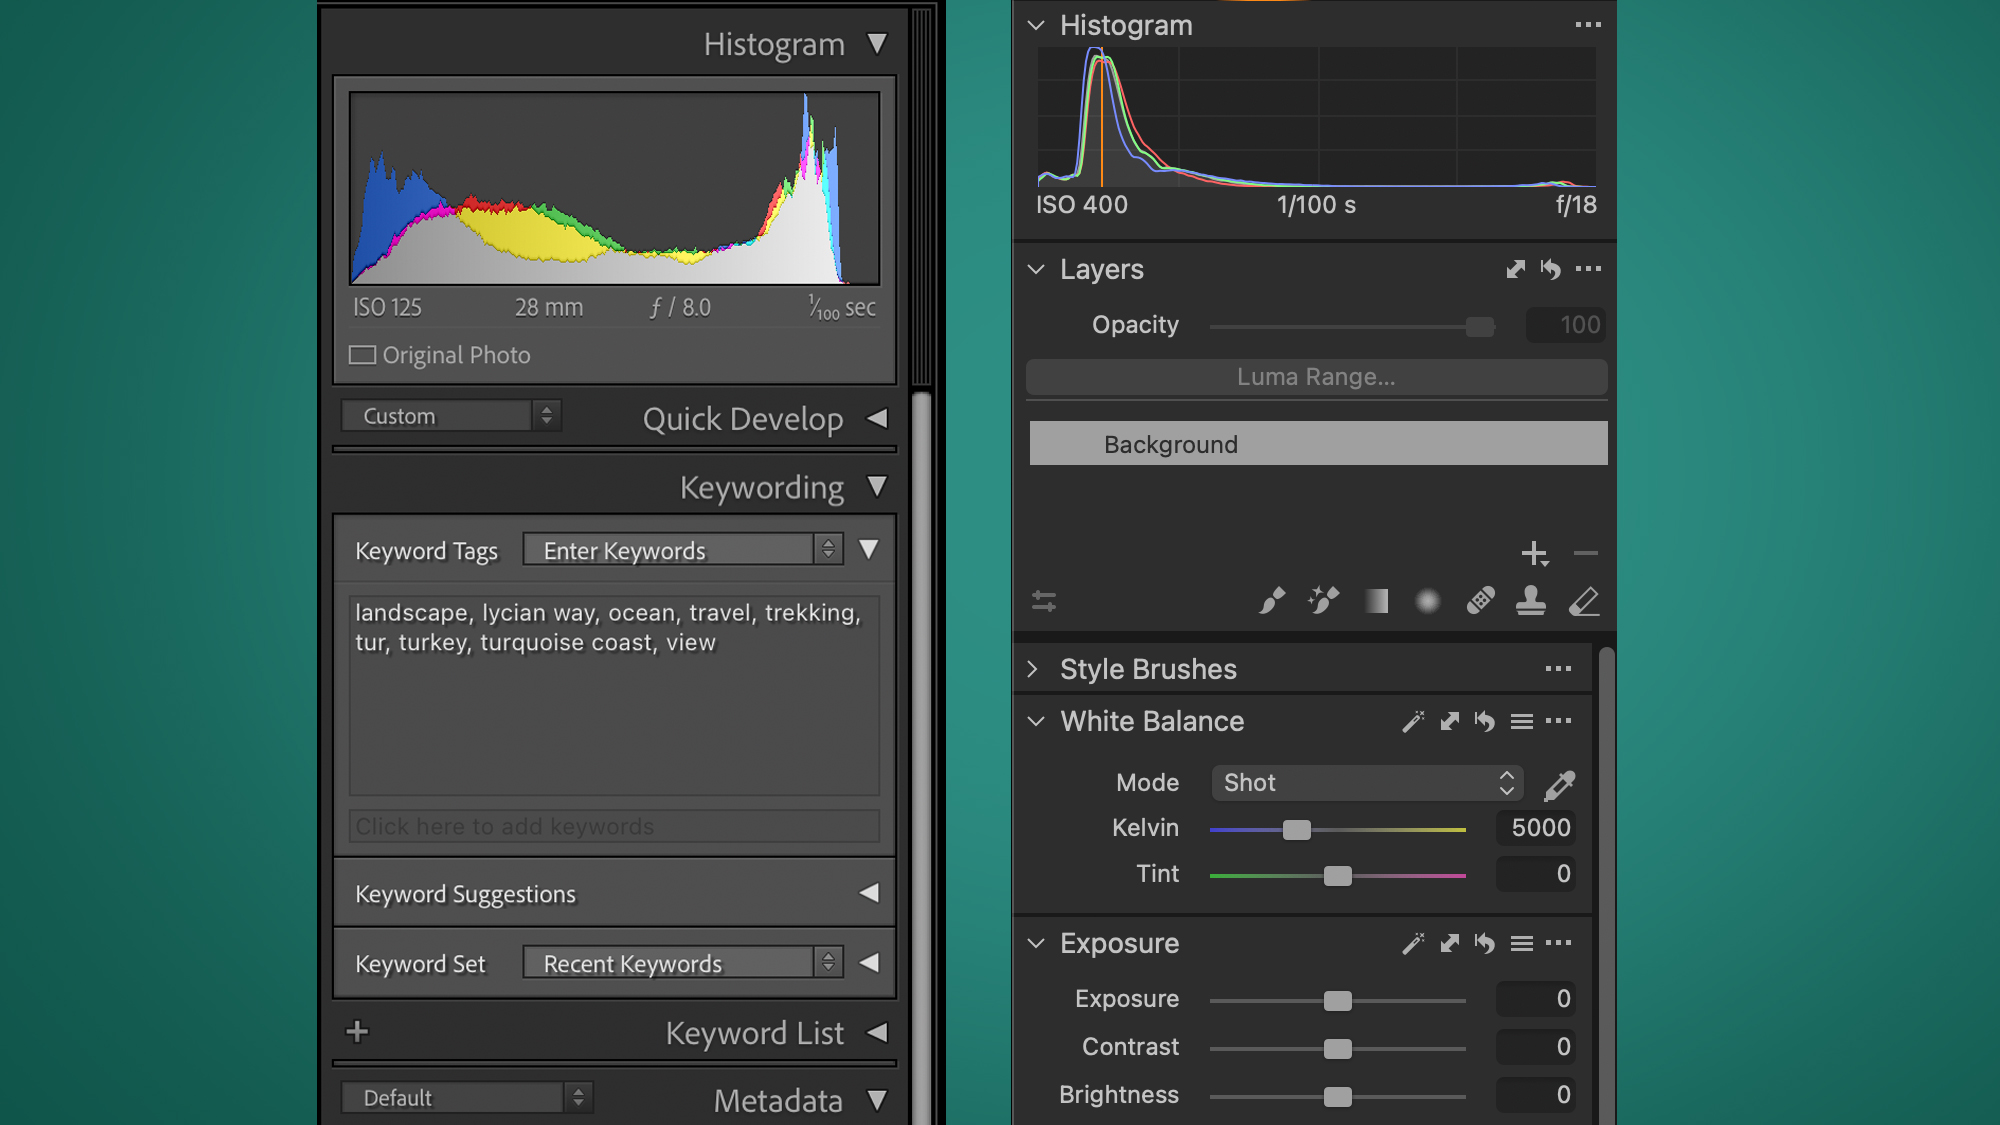The width and height of the screenshot is (2000, 1125).
Task: Open Layers panel more options menu
Action: point(1588,269)
